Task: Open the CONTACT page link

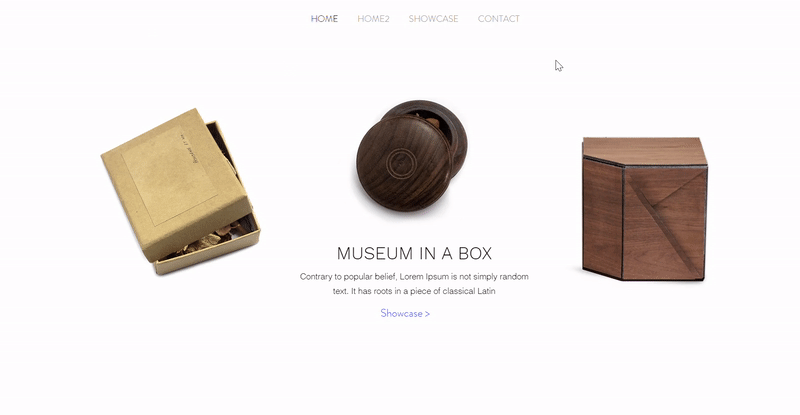Action: (x=498, y=19)
